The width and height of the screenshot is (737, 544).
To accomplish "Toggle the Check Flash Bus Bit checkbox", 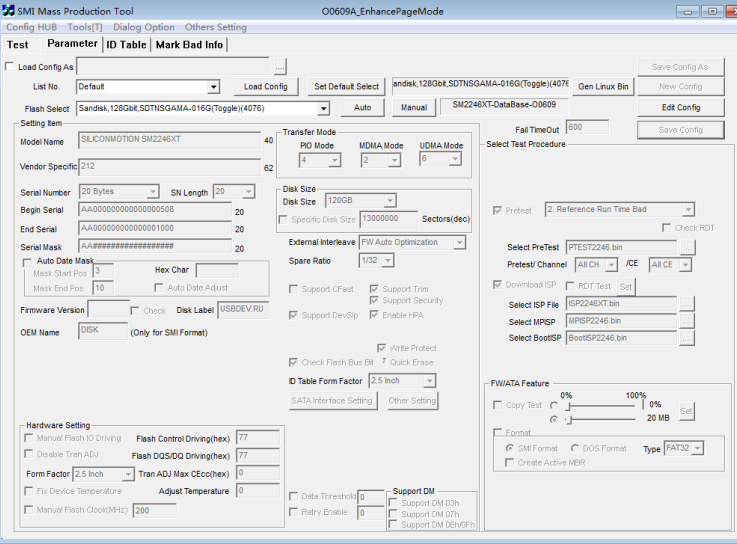I will click(x=293, y=362).
